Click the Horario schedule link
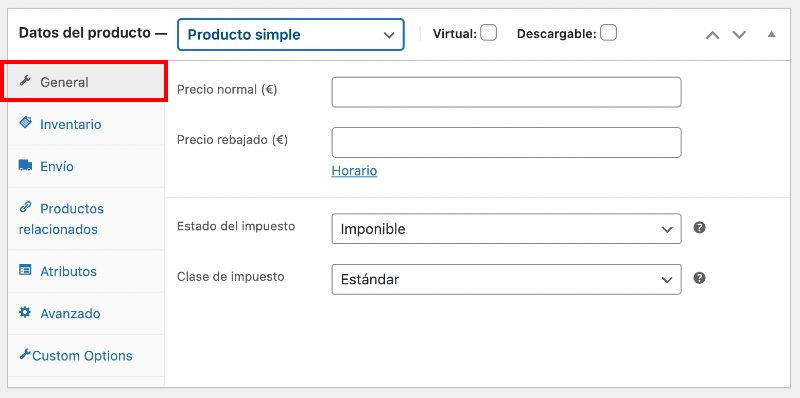800x398 pixels. (x=354, y=170)
